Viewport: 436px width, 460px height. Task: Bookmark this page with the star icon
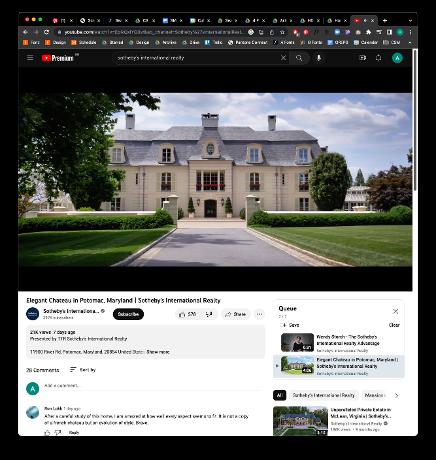pyautogui.click(x=282, y=32)
